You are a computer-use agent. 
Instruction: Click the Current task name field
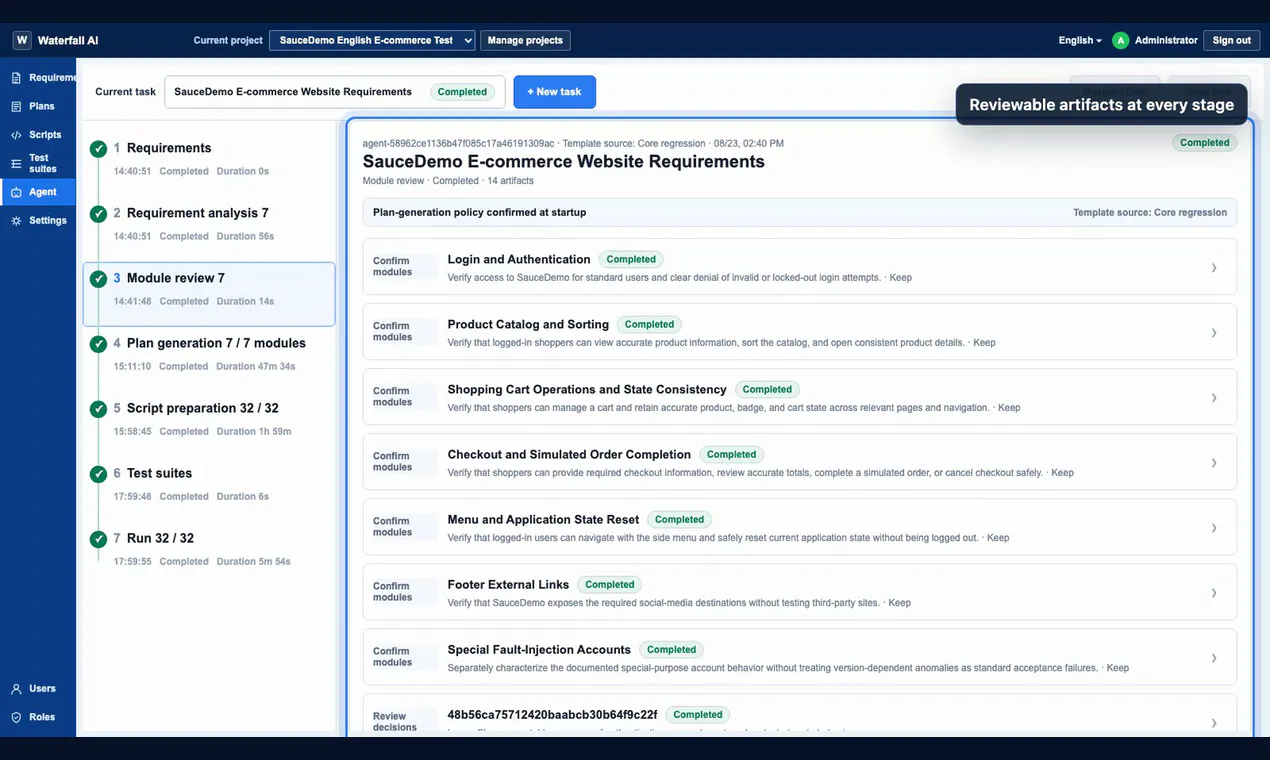pos(335,92)
